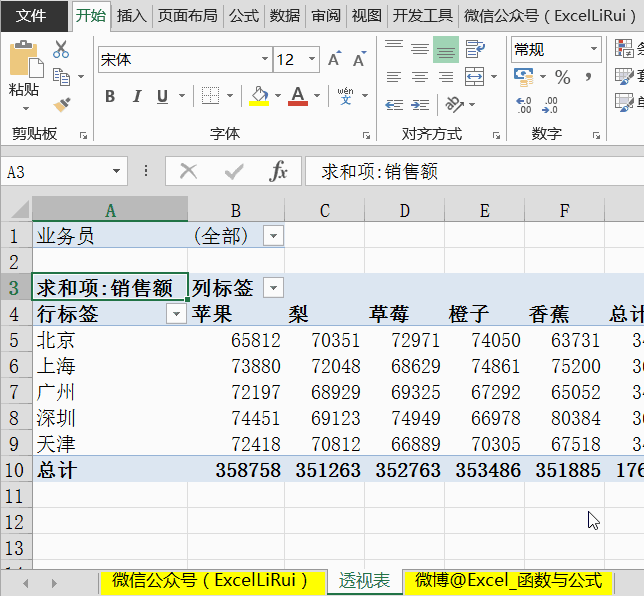
Task: Open the fill color dropdown arrow
Action: (x=278, y=96)
